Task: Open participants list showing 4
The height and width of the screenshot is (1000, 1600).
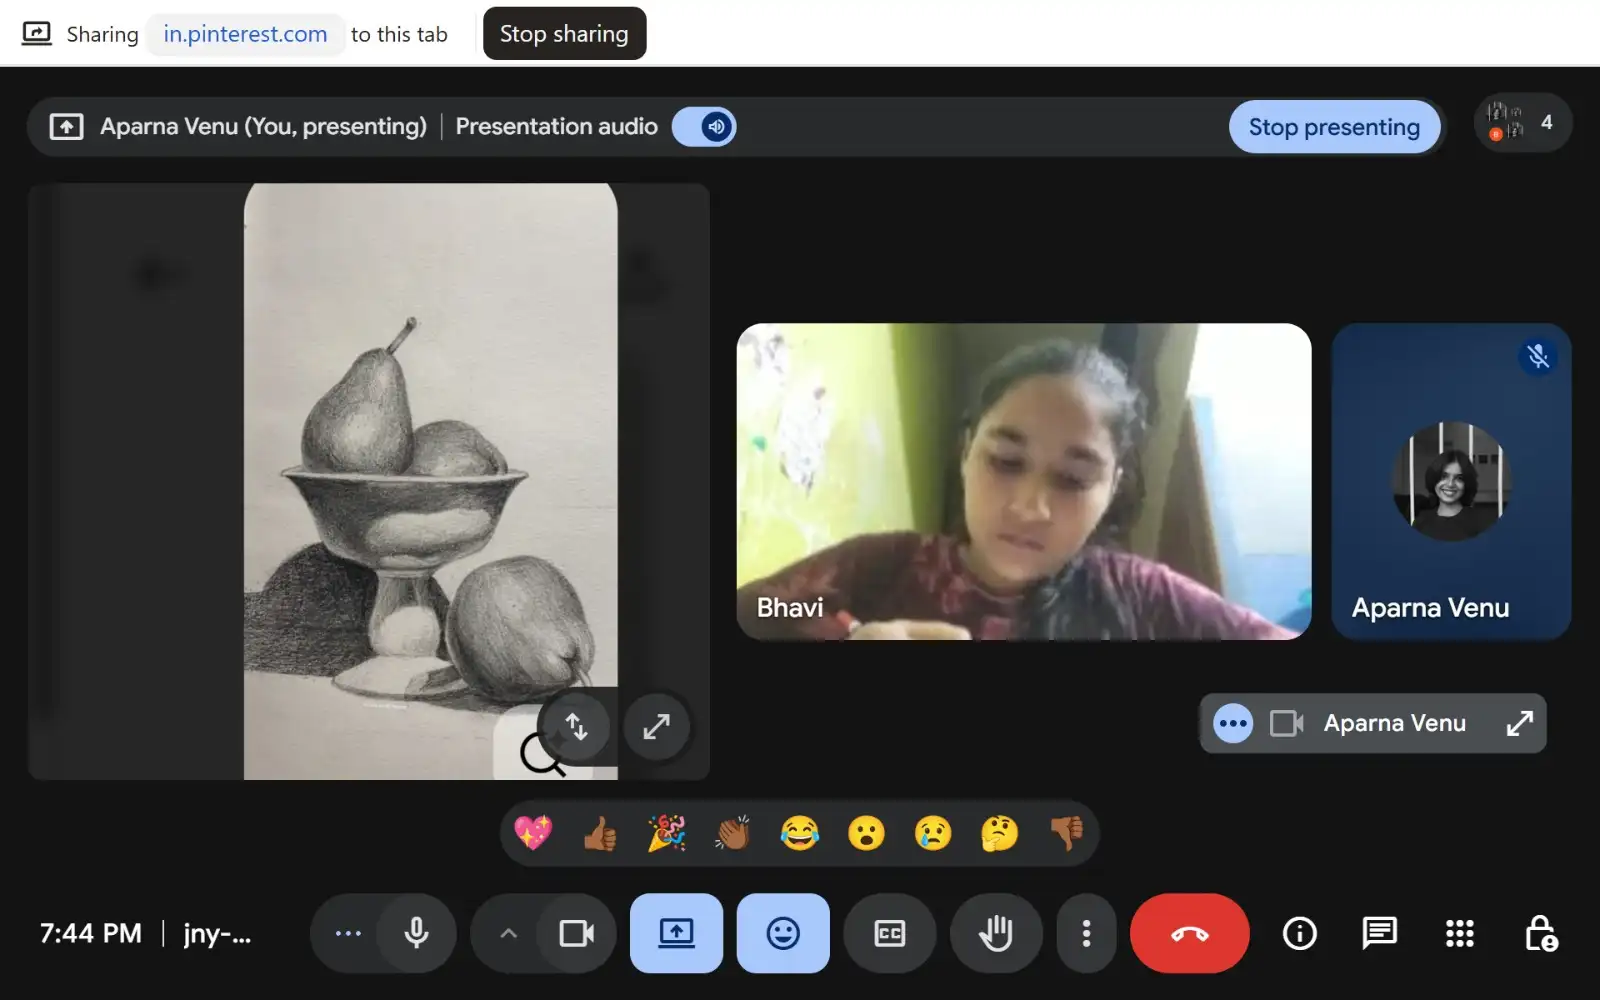Action: point(1522,123)
